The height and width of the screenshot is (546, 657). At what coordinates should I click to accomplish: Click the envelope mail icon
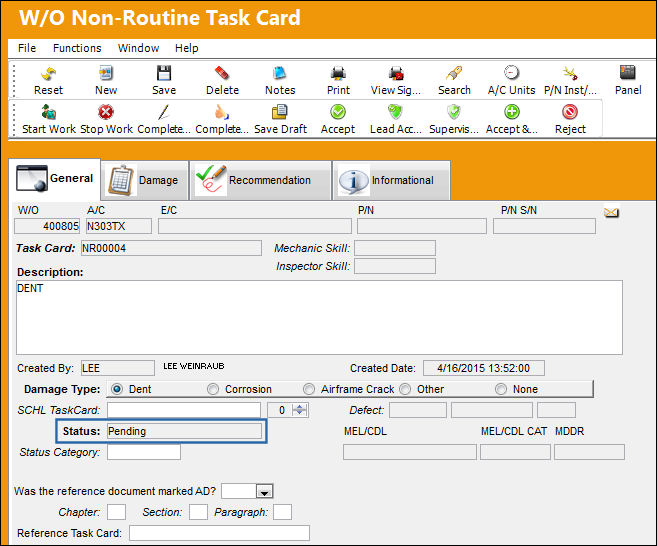coord(611,213)
